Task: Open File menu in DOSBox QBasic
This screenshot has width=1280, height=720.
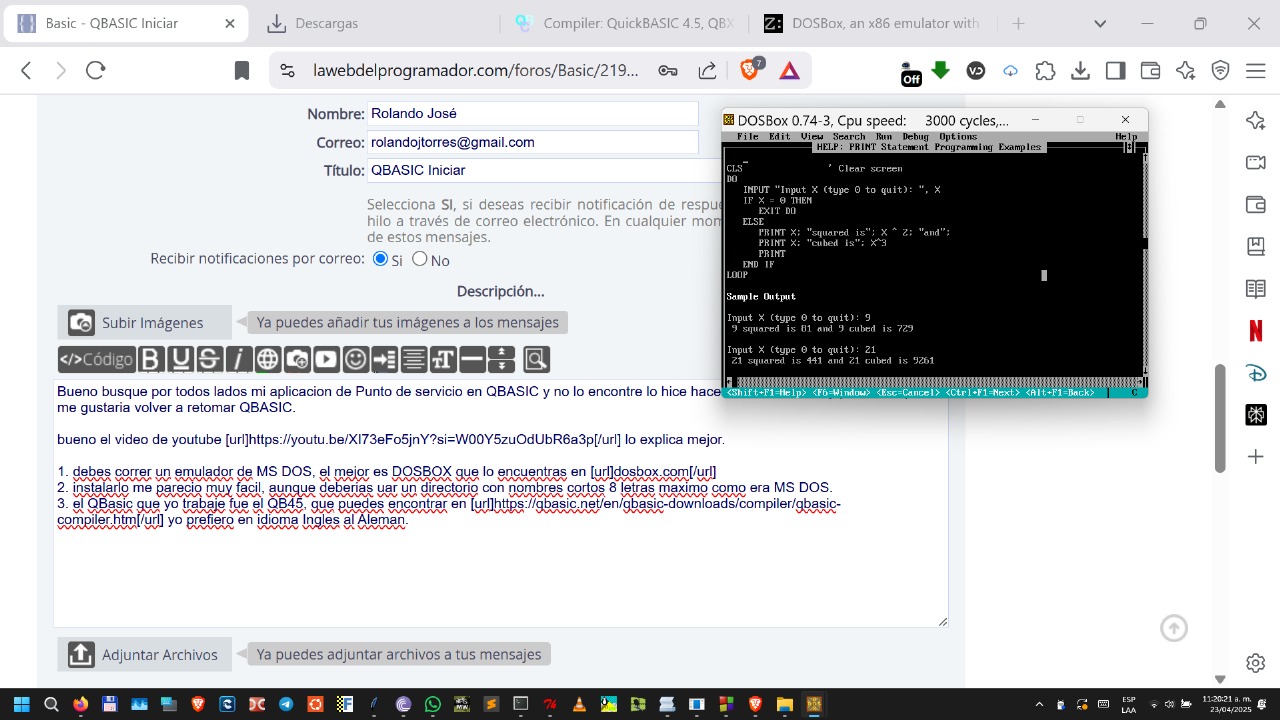Action: tap(747, 137)
